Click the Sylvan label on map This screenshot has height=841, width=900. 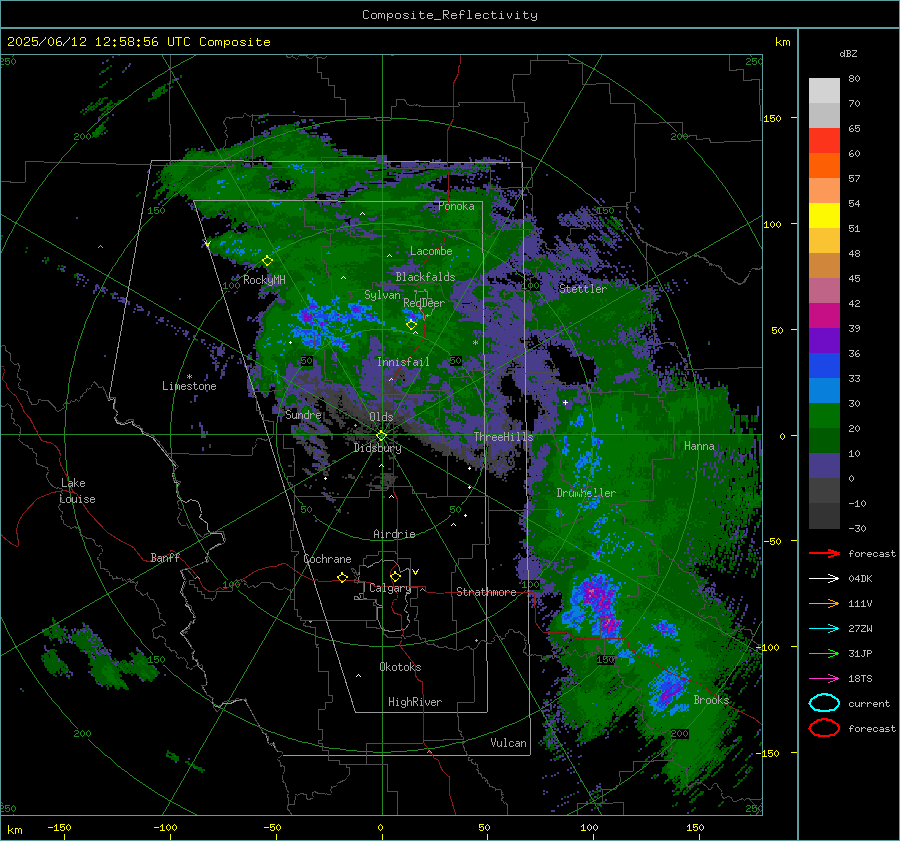point(382,295)
